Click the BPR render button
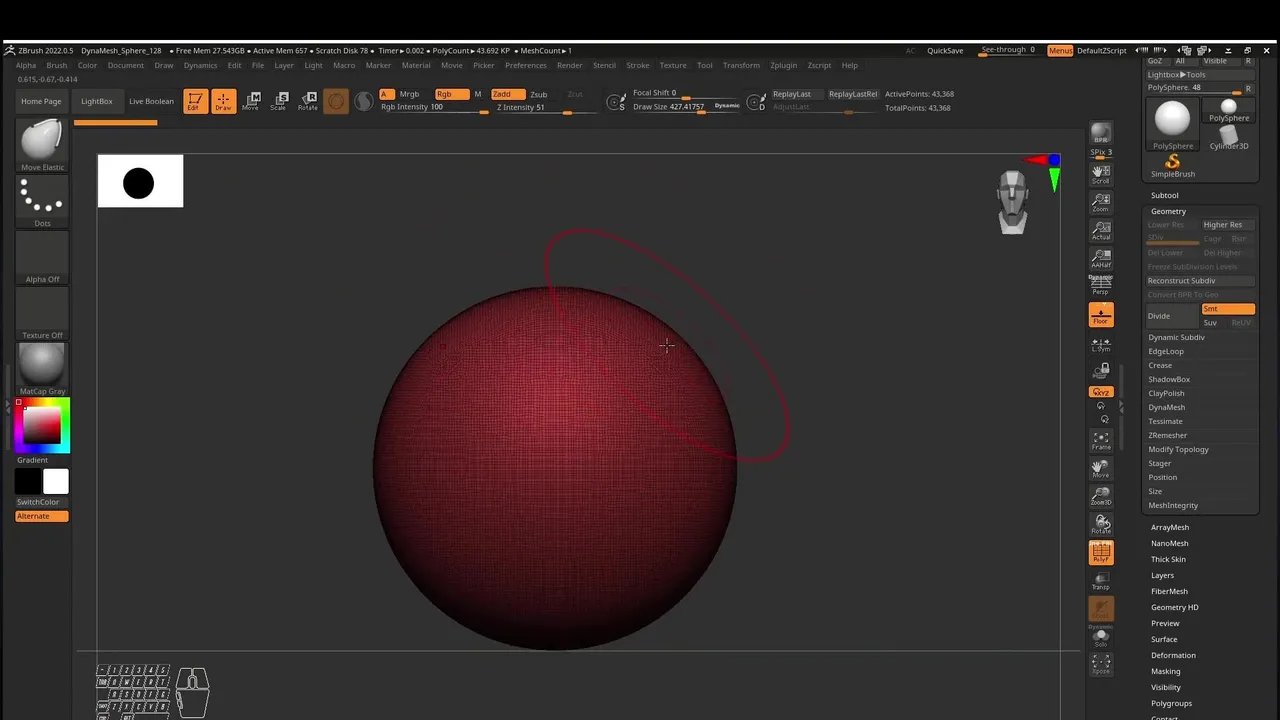The image size is (1280, 720). point(1101,134)
